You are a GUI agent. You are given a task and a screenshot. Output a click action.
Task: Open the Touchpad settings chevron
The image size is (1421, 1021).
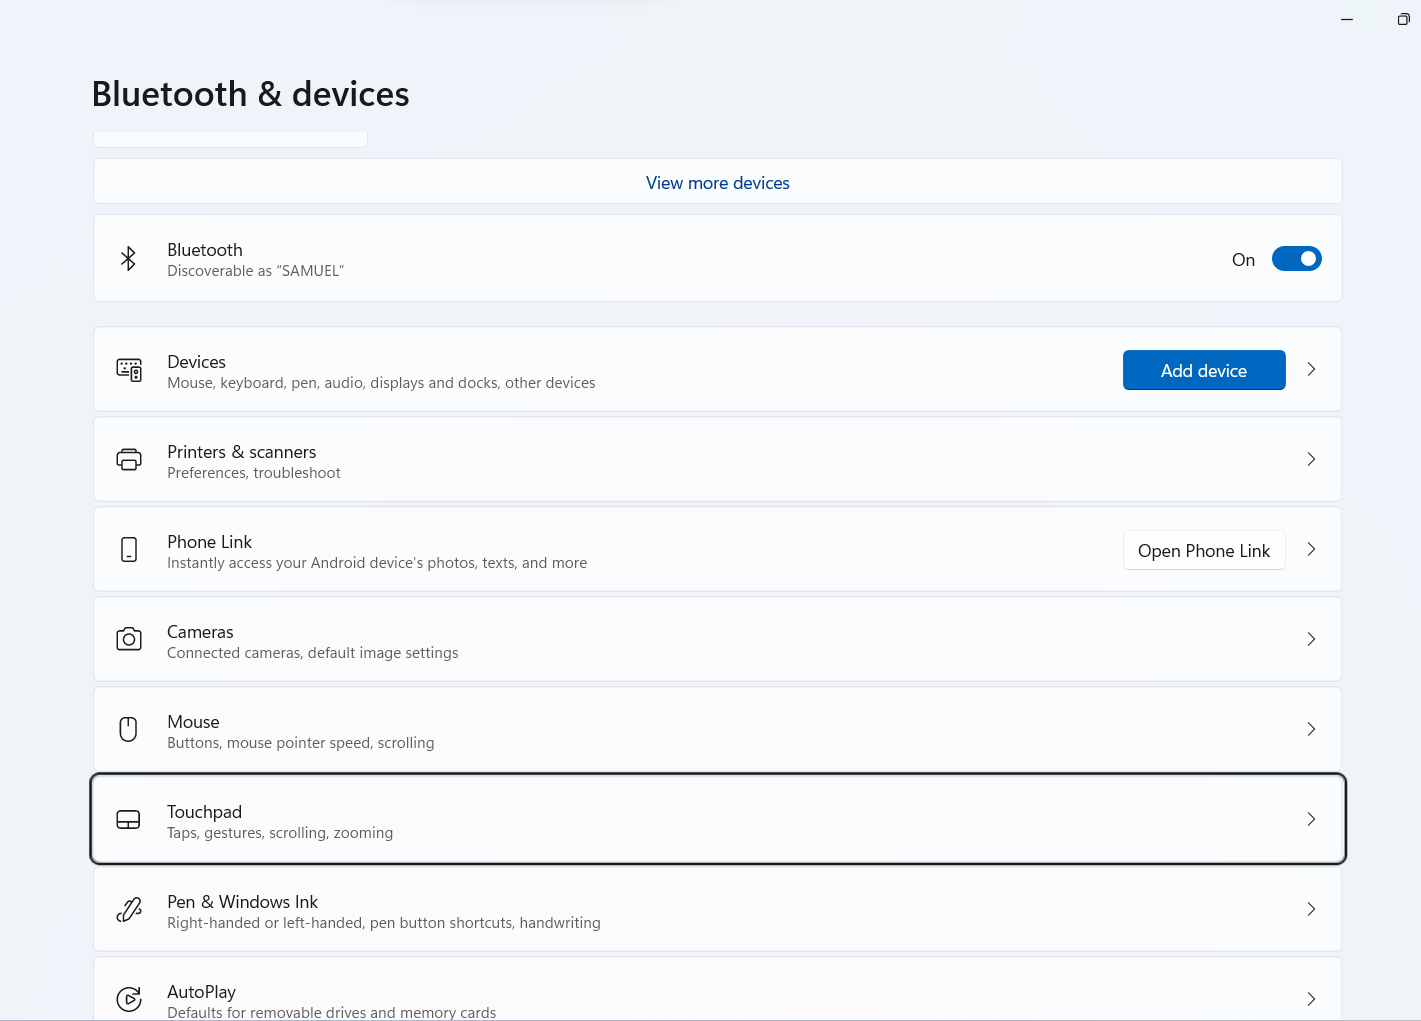[x=1311, y=819]
